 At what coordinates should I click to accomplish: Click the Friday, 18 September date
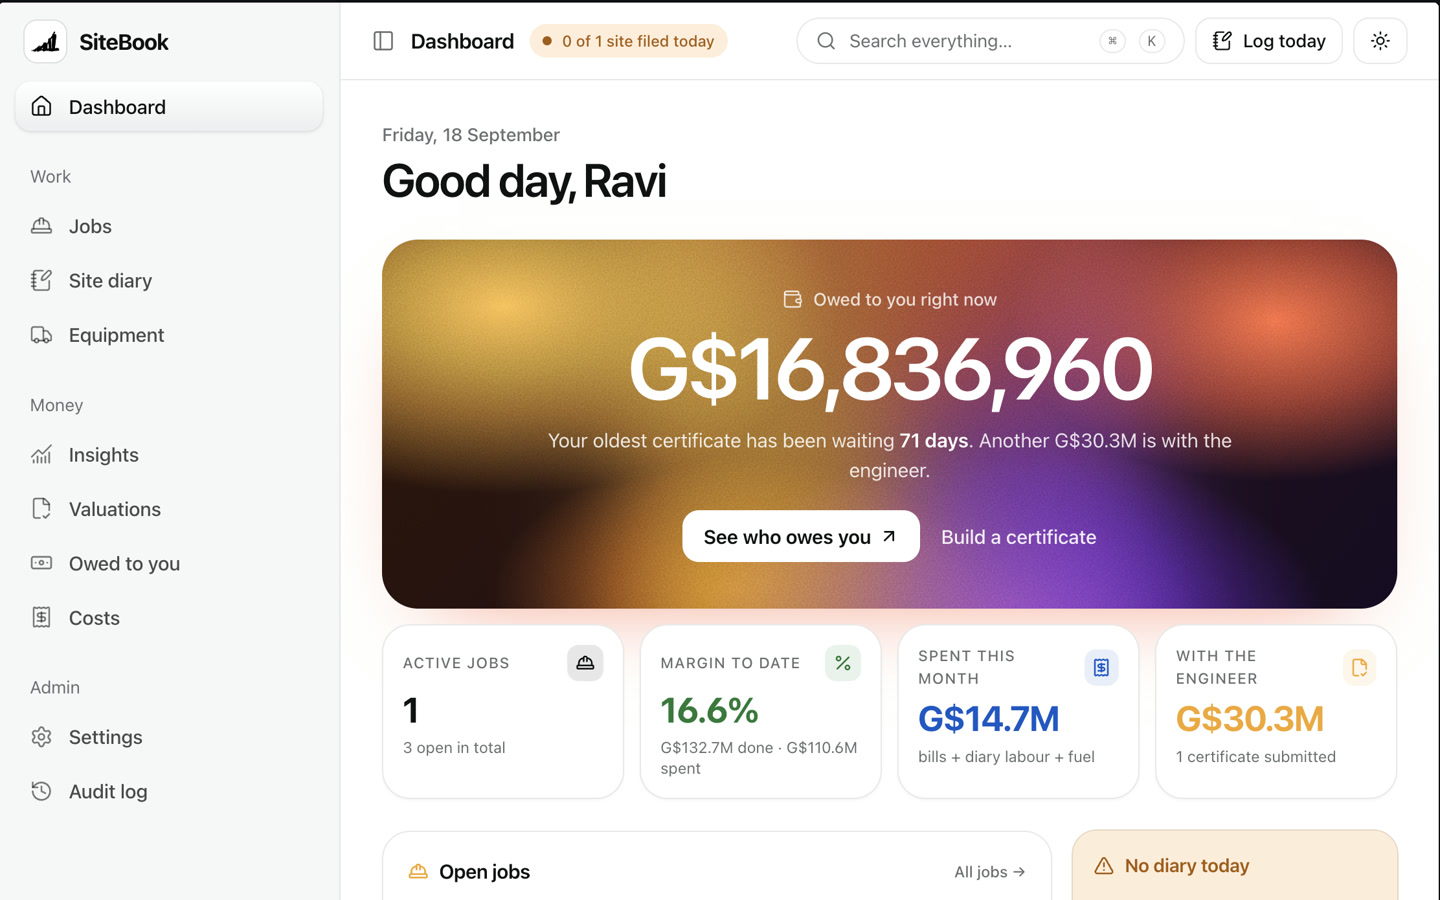pyautogui.click(x=471, y=135)
